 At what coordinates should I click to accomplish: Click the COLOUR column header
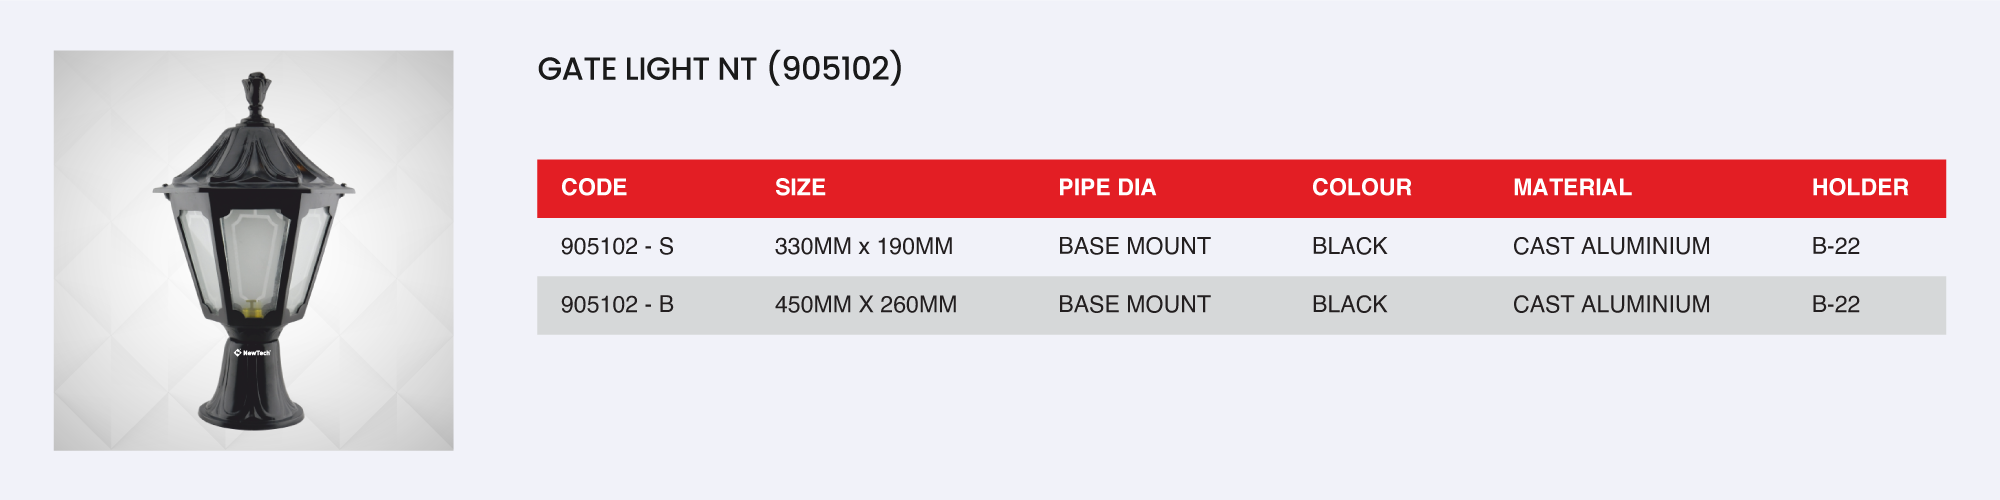pyautogui.click(x=1361, y=188)
